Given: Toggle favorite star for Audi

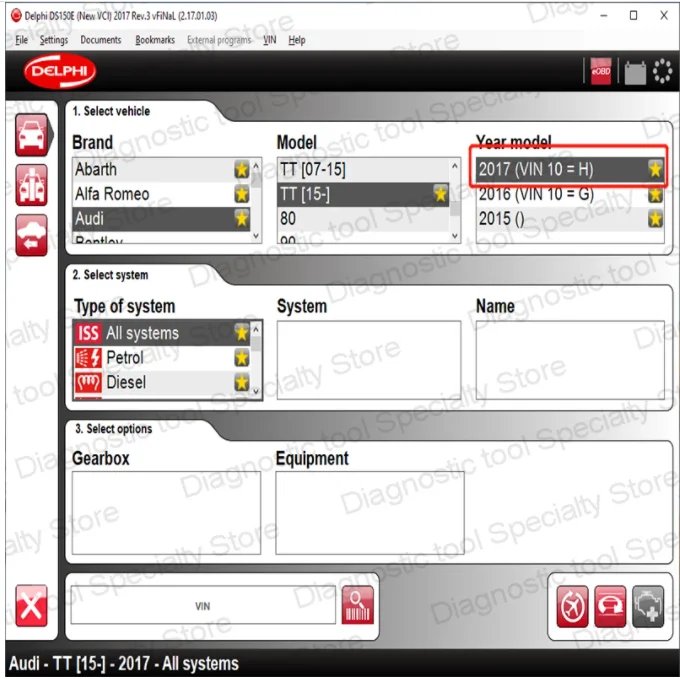Looking at the screenshot, I should [x=242, y=218].
